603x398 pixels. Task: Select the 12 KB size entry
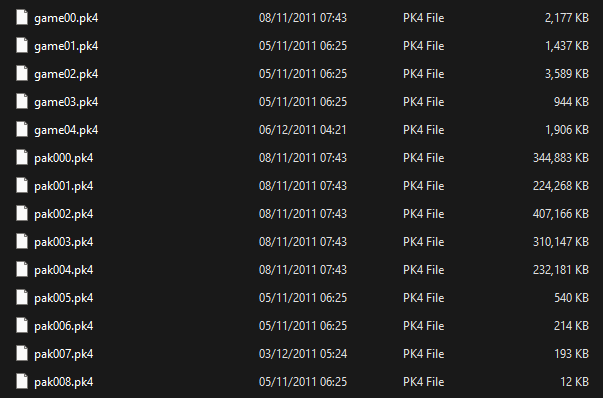pyautogui.click(x=575, y=382)
